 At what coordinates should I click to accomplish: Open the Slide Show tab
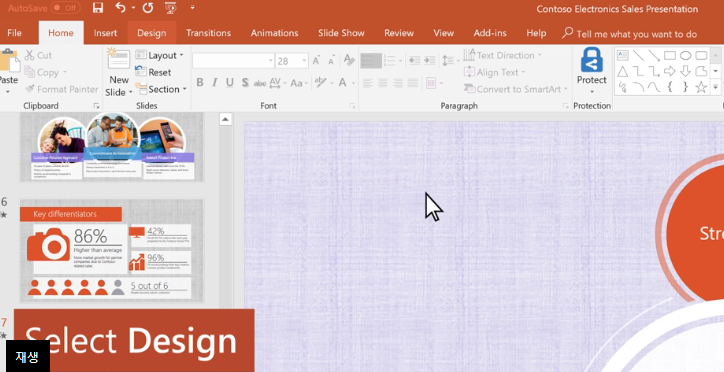[x=341, y=33]
